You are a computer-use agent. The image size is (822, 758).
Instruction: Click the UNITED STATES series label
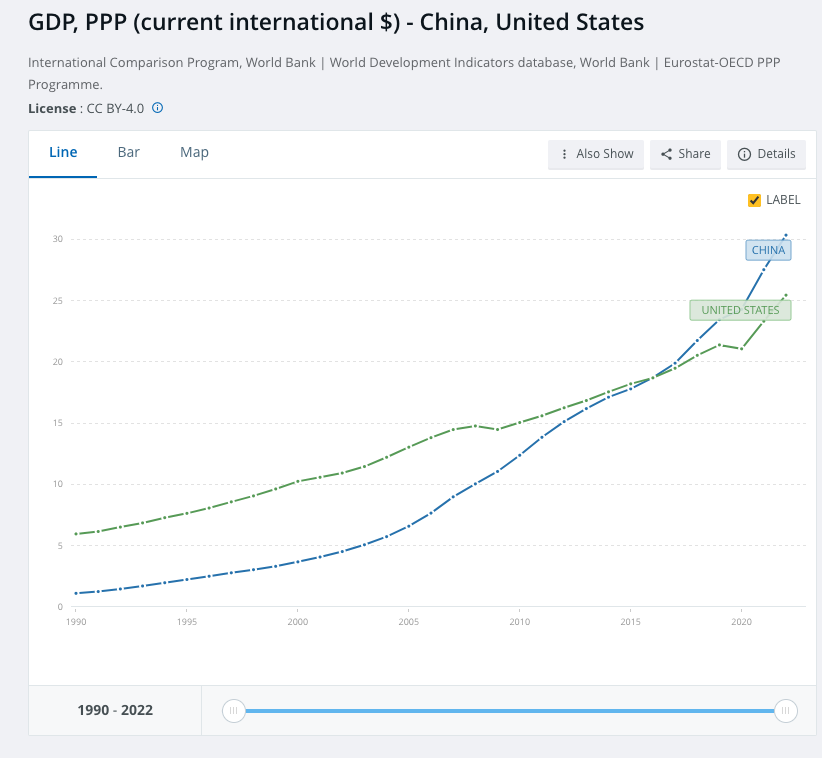click(x=740, y=310)
